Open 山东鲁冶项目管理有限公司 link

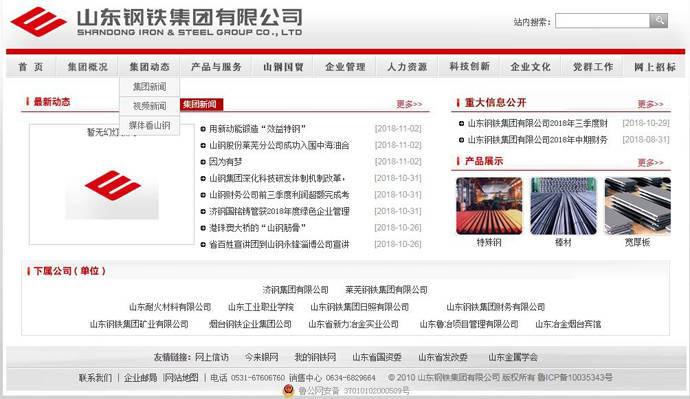tap(469, 324)
